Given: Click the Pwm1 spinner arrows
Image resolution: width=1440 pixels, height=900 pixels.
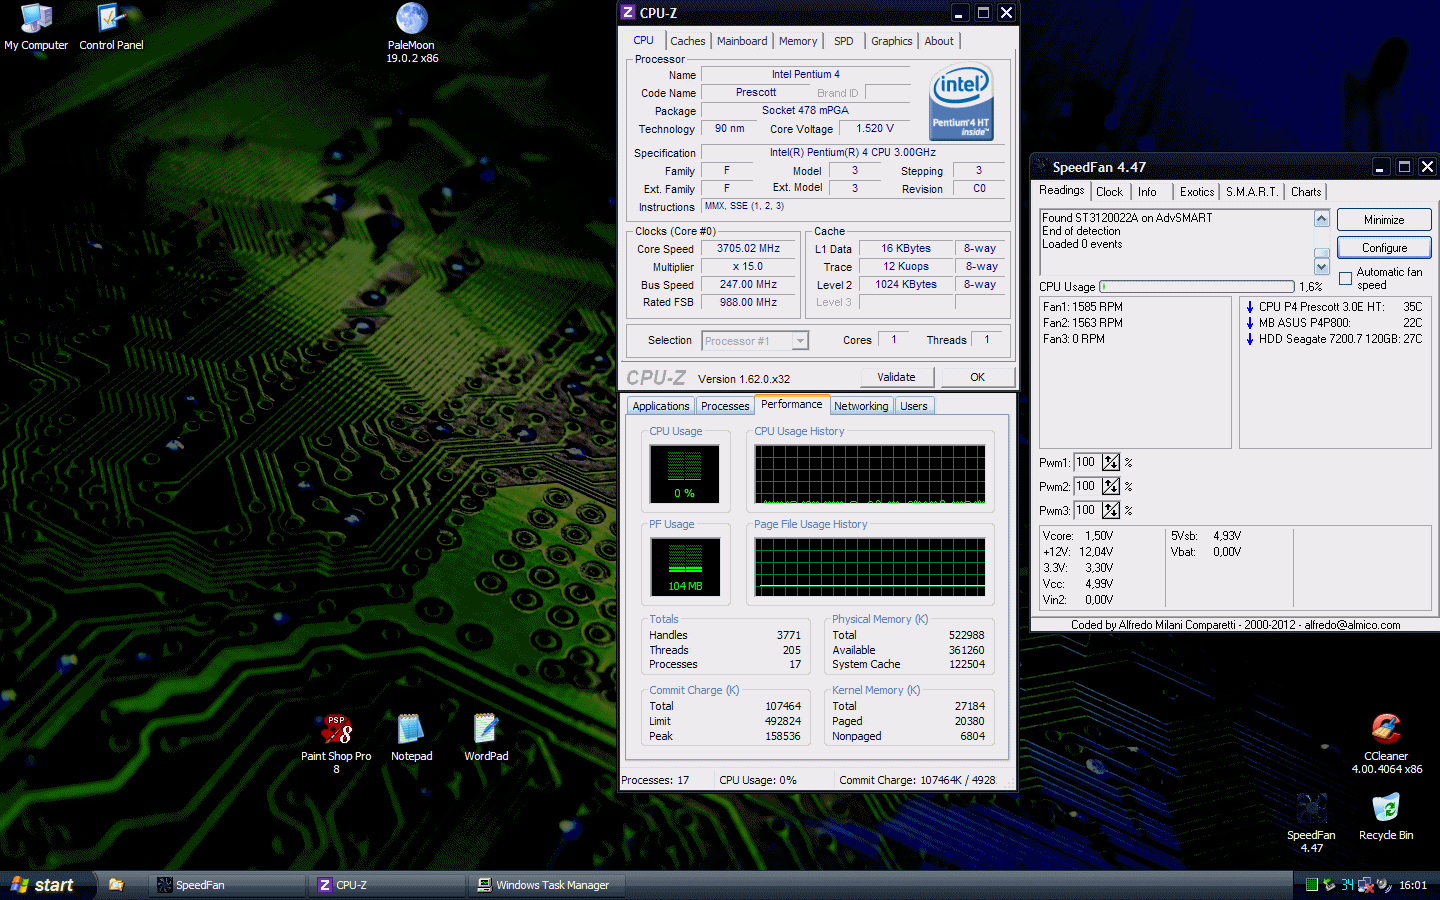Looking at the screenshot, I should pos(1111,462).
